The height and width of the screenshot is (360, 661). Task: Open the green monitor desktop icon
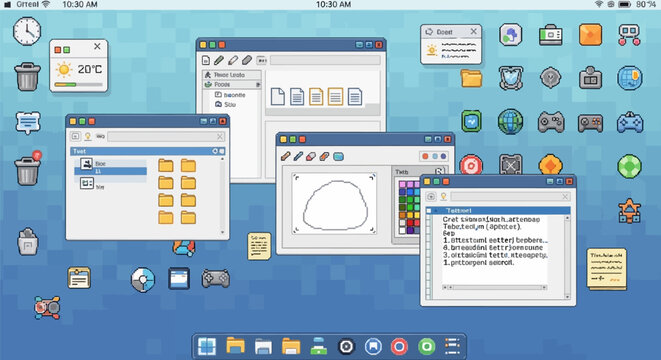pos(471,122)
